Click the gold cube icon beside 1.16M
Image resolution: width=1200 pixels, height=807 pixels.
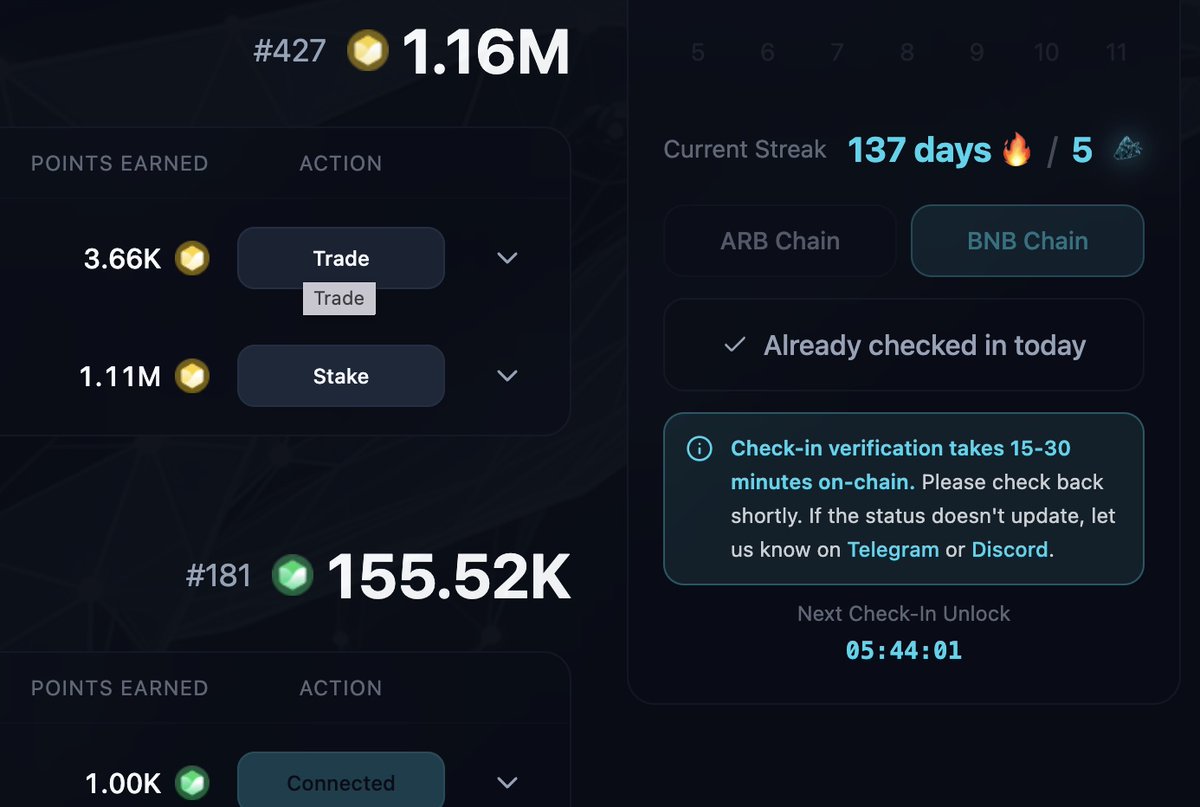point(368,51)
